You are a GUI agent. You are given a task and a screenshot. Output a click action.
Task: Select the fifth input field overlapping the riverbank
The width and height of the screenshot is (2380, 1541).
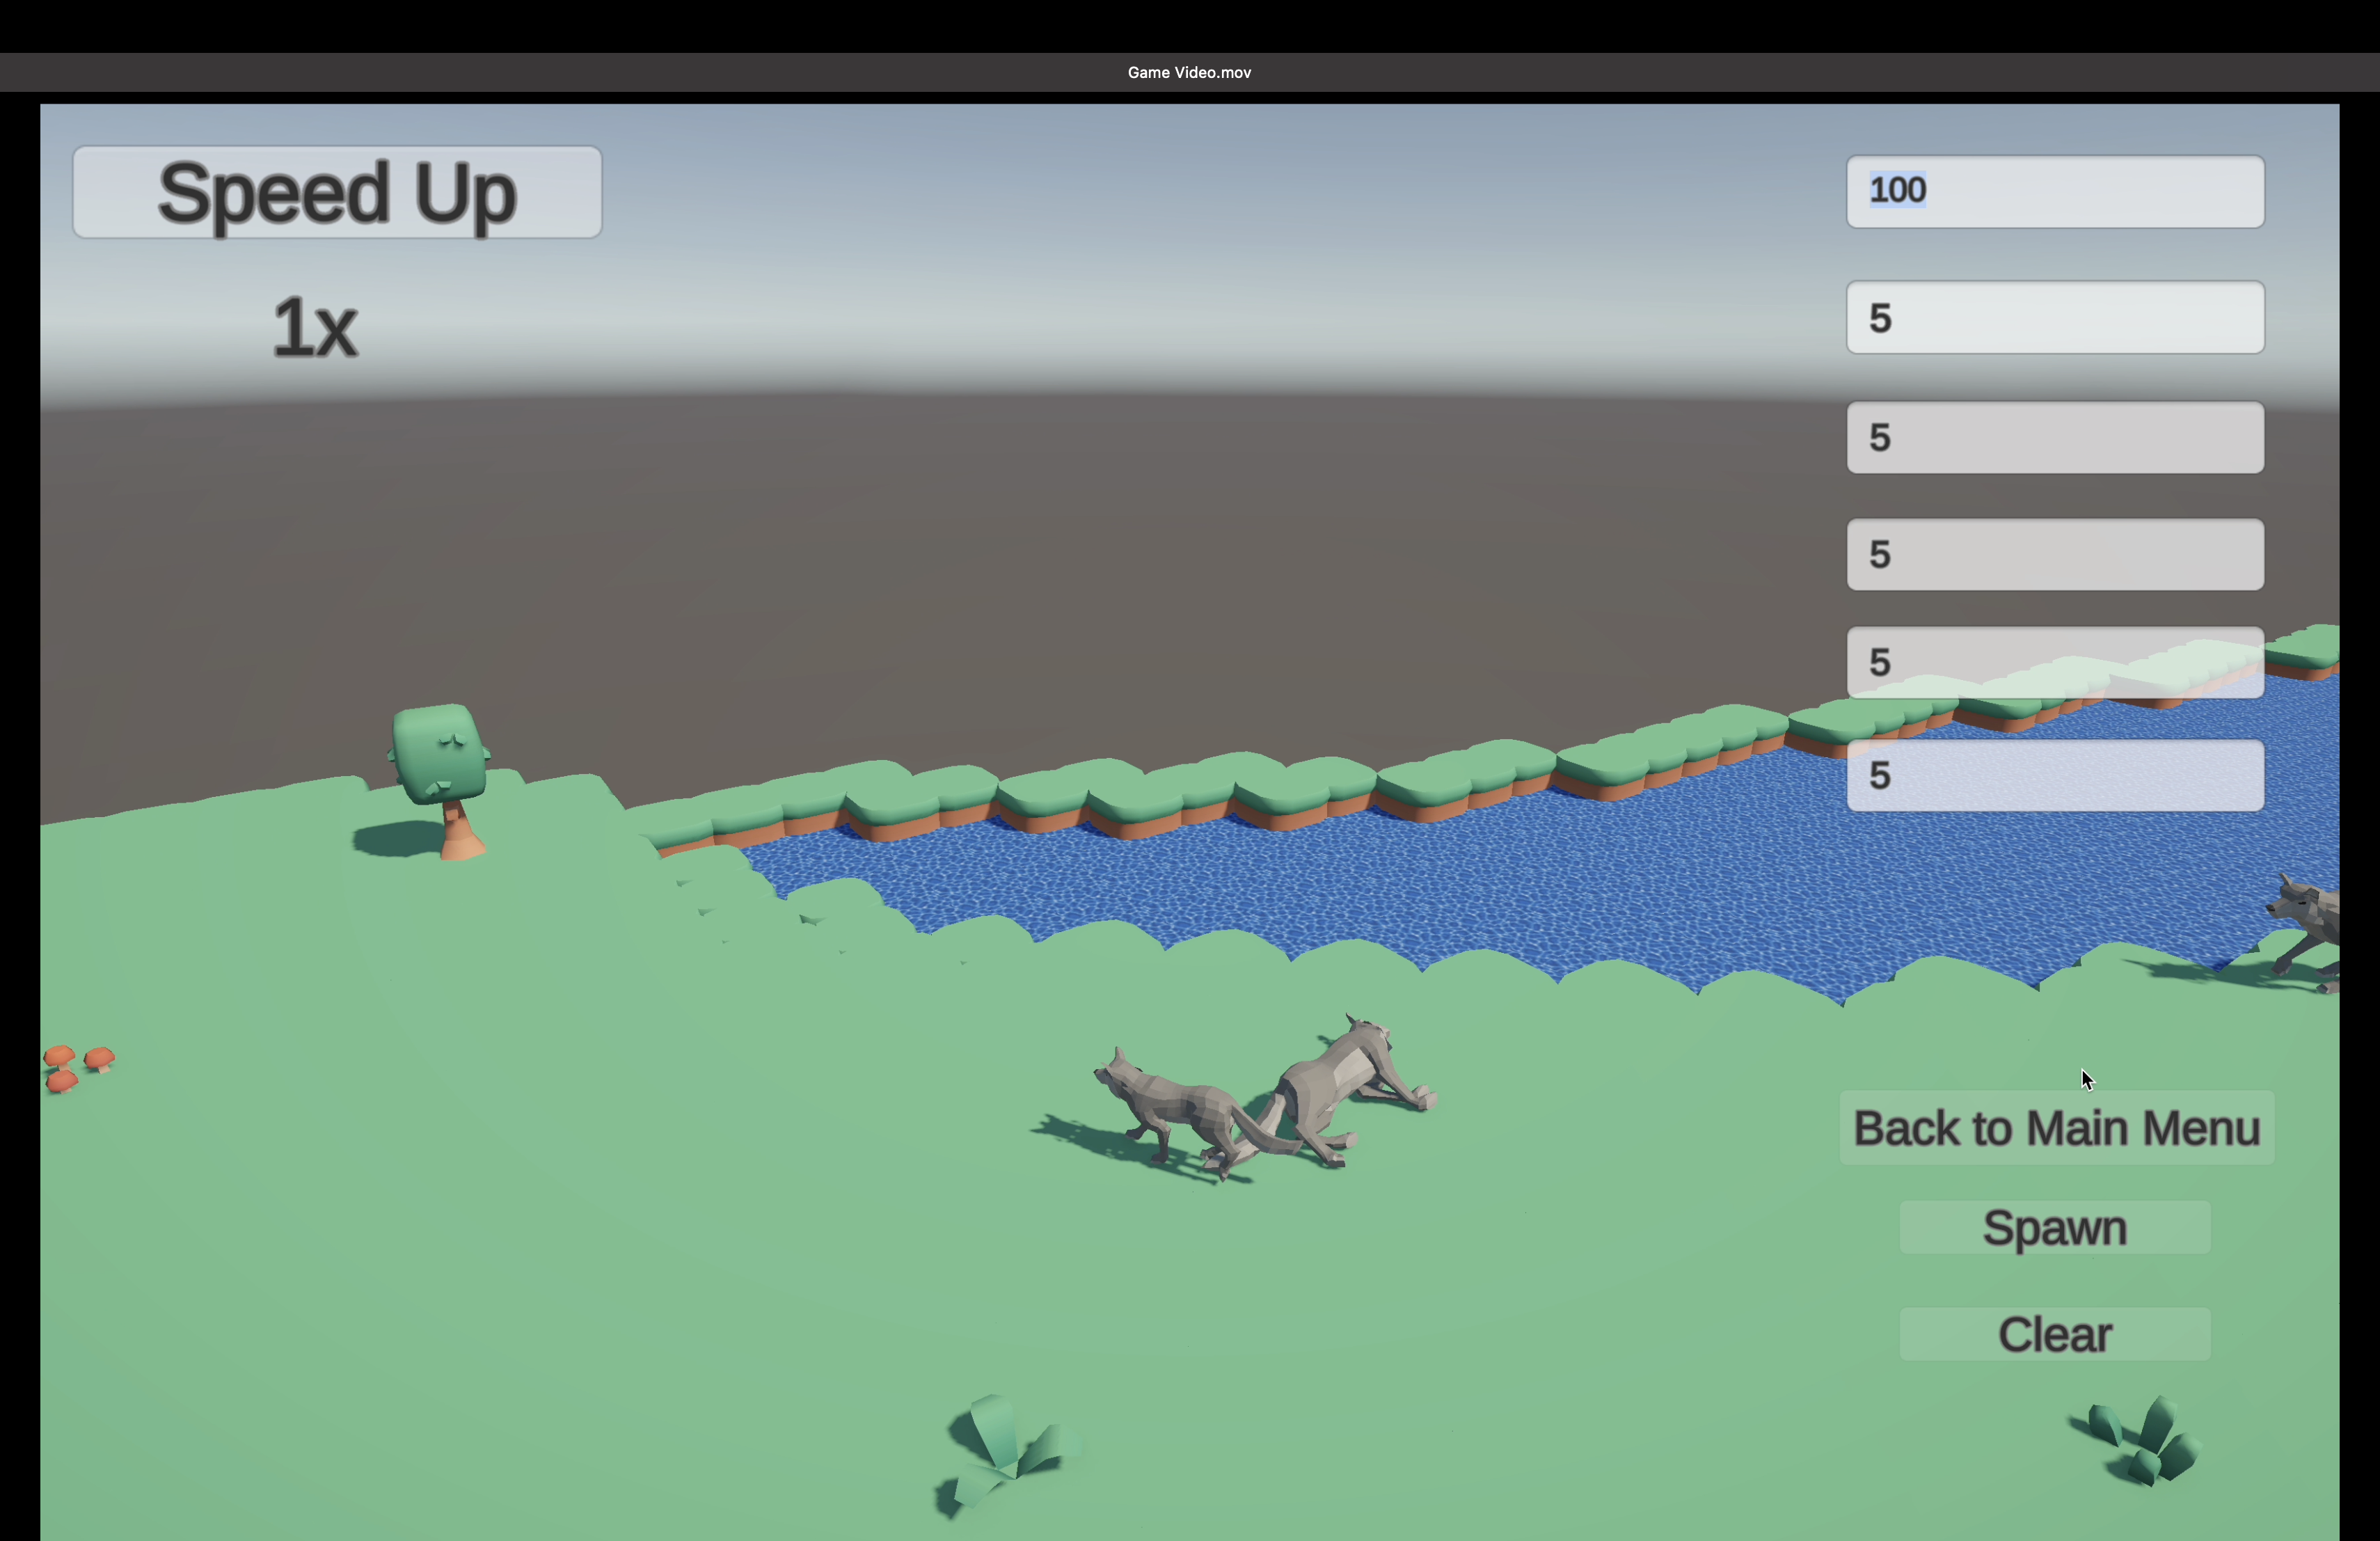2054,662
